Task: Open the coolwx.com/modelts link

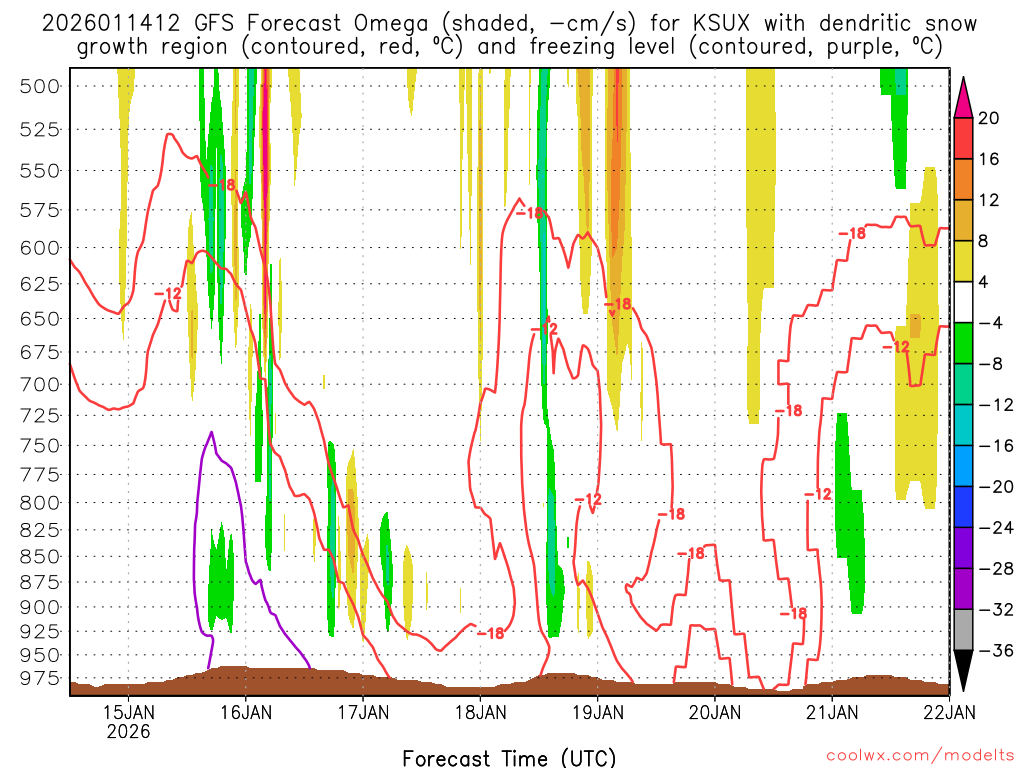Action: point(920,756)
